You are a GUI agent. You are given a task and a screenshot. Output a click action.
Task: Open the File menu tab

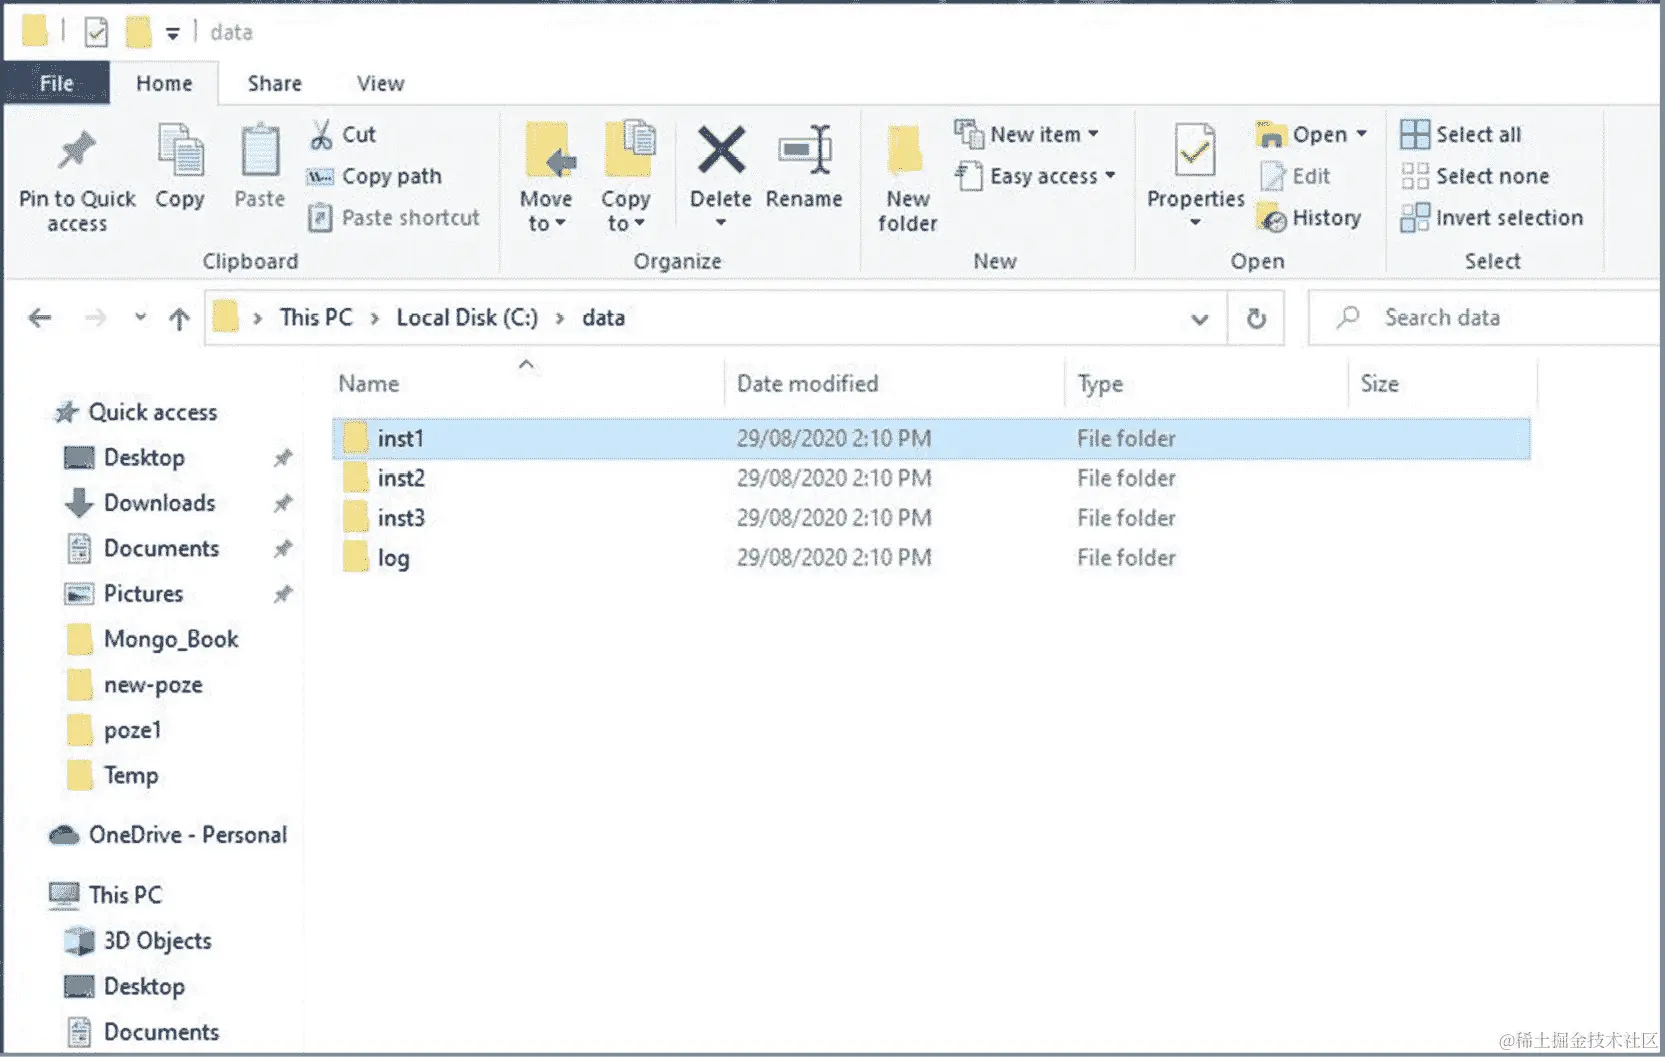click(56, 83)
